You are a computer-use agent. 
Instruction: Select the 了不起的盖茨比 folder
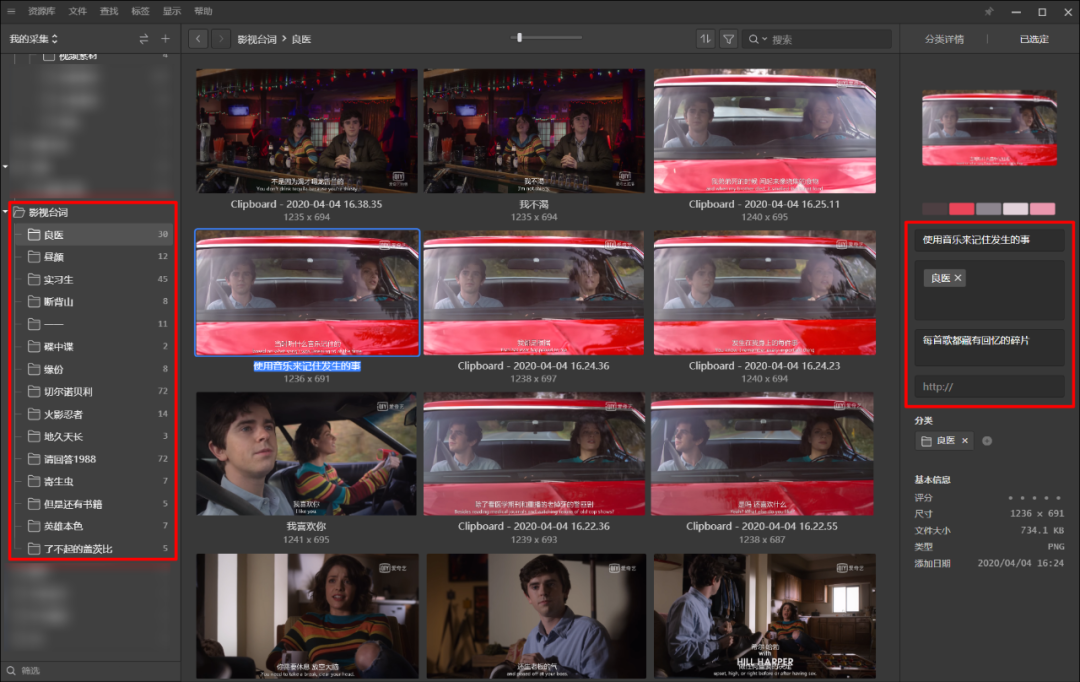click(92, 548)
